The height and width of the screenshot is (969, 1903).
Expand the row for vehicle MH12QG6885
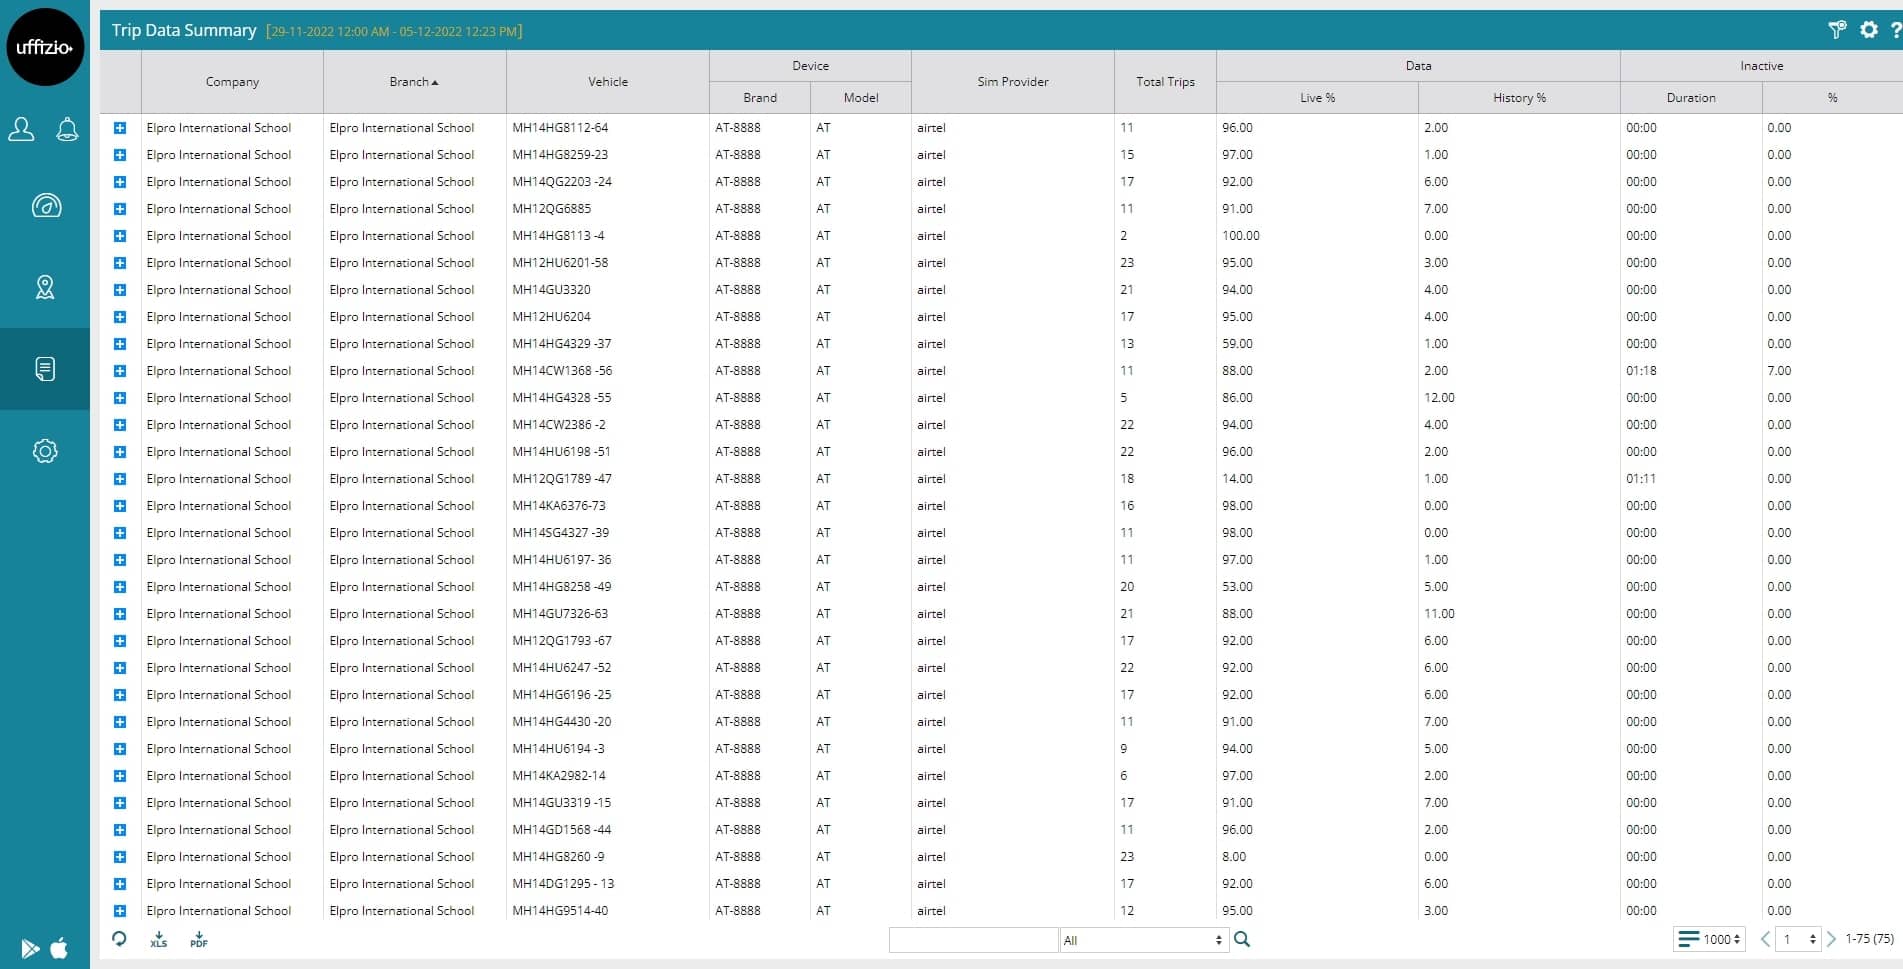click(120, 209)
